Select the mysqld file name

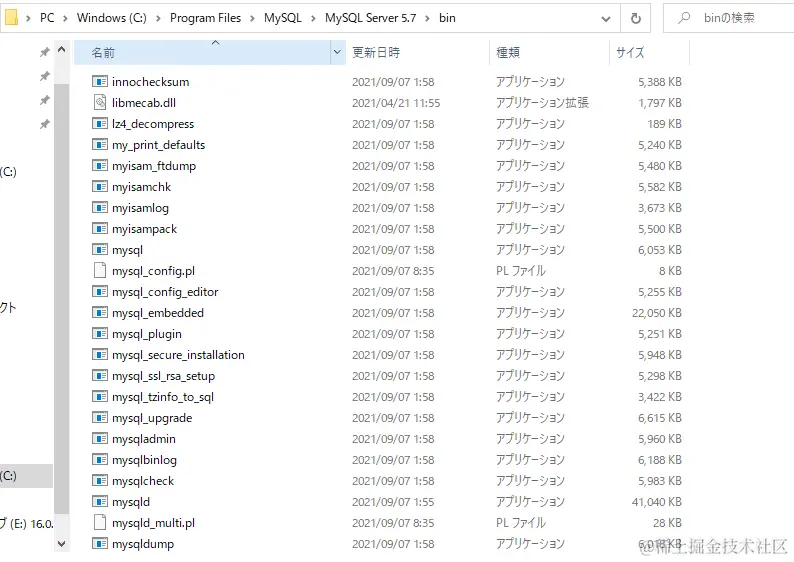click(131, 502)
